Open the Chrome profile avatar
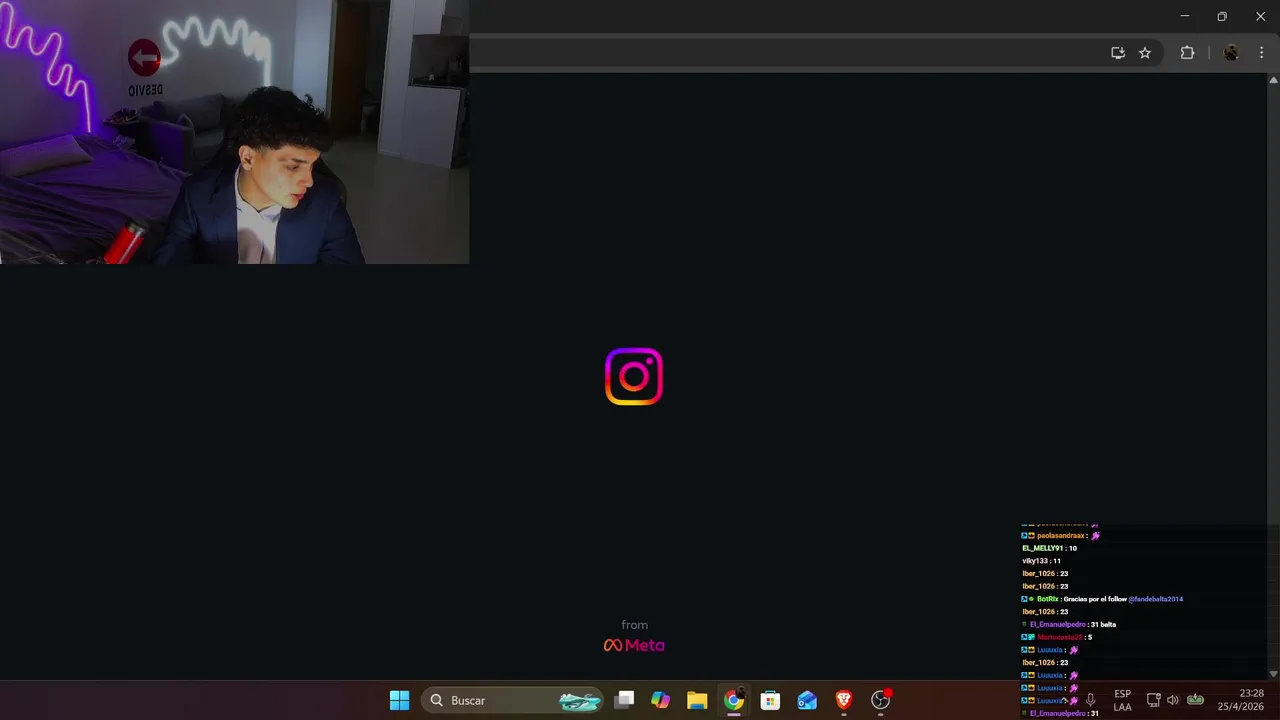 pos(1231,53)
